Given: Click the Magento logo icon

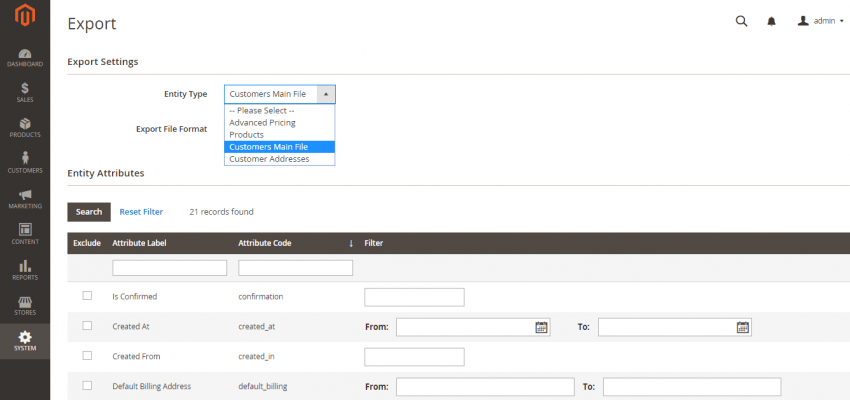Looking at the screenshot, I should click(25, 15).
